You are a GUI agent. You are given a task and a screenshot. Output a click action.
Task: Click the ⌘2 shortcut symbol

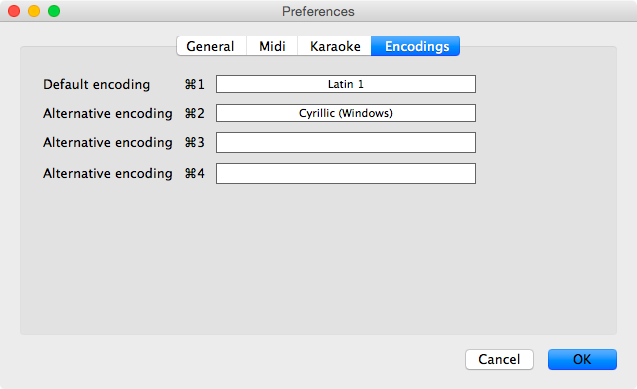point(195,113)
